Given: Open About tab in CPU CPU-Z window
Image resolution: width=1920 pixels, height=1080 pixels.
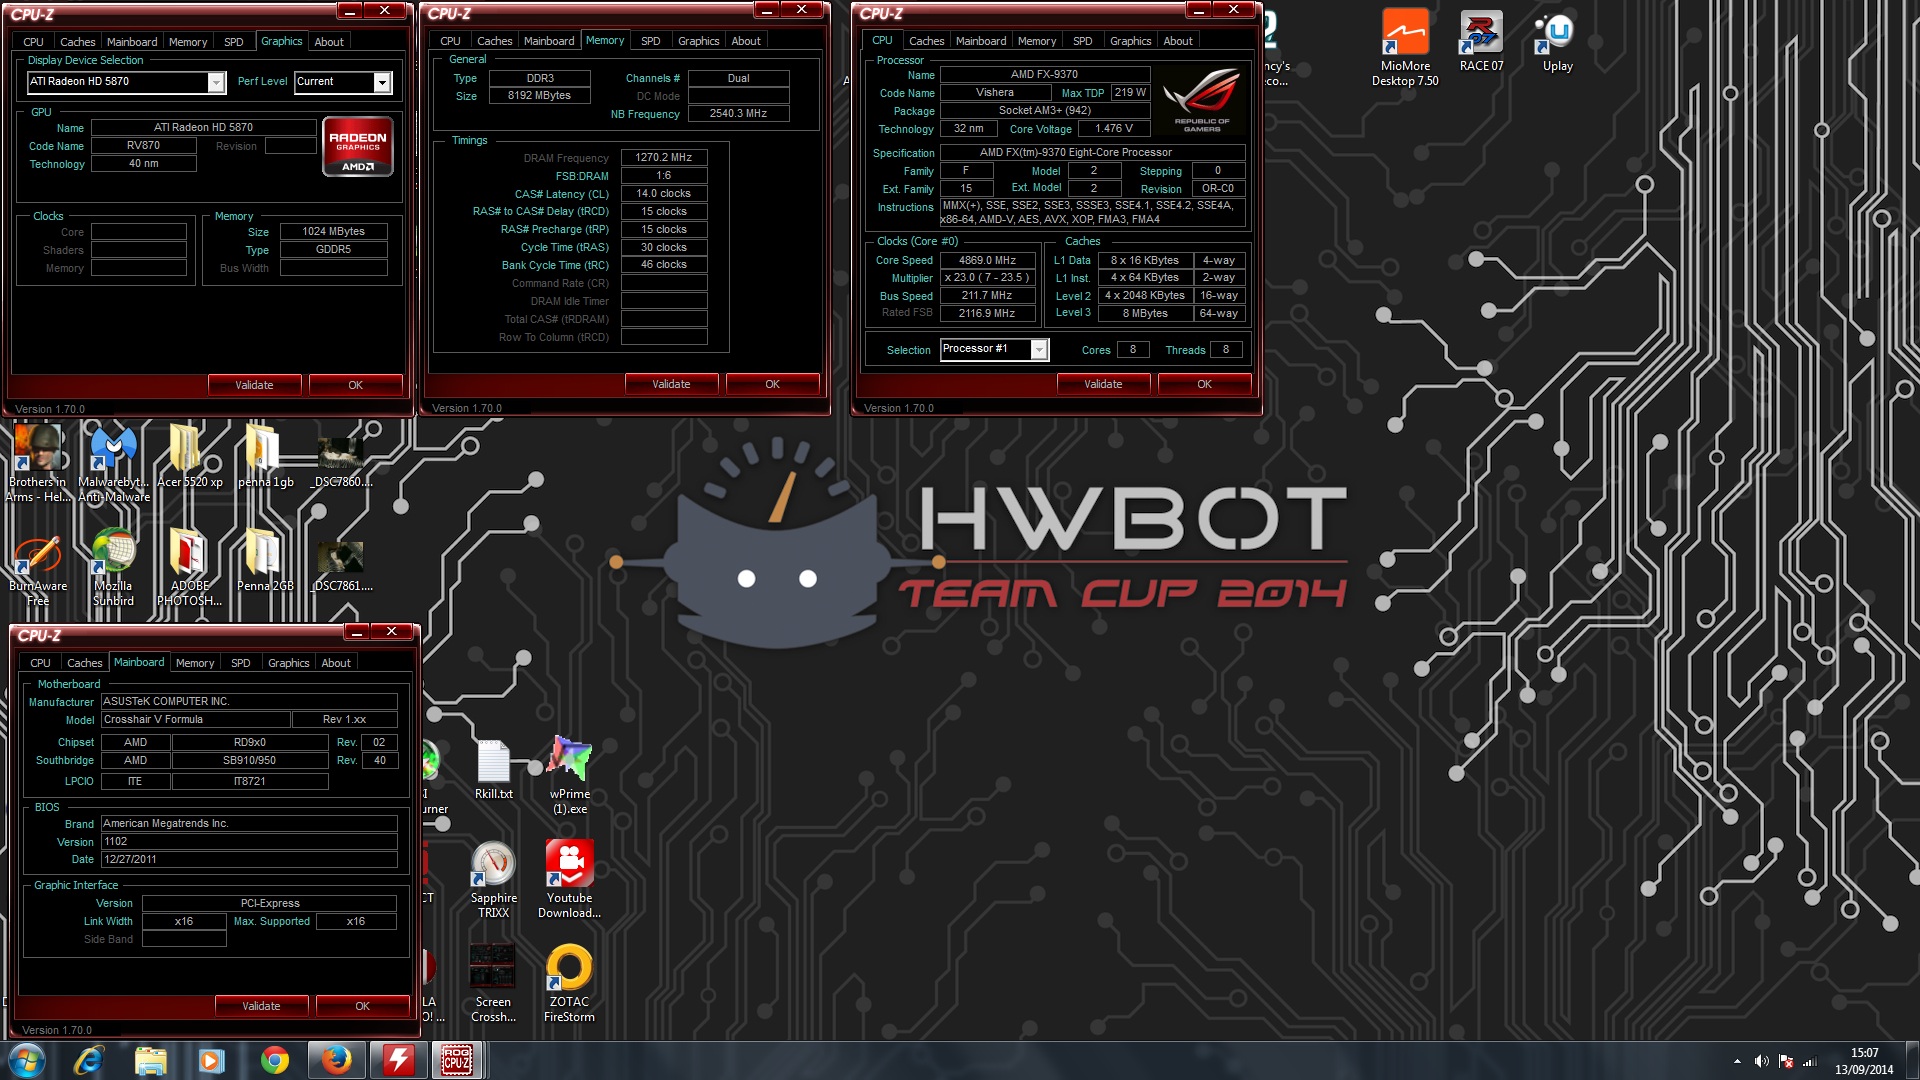Looking at the screenshot, I should click(1177, 41).
